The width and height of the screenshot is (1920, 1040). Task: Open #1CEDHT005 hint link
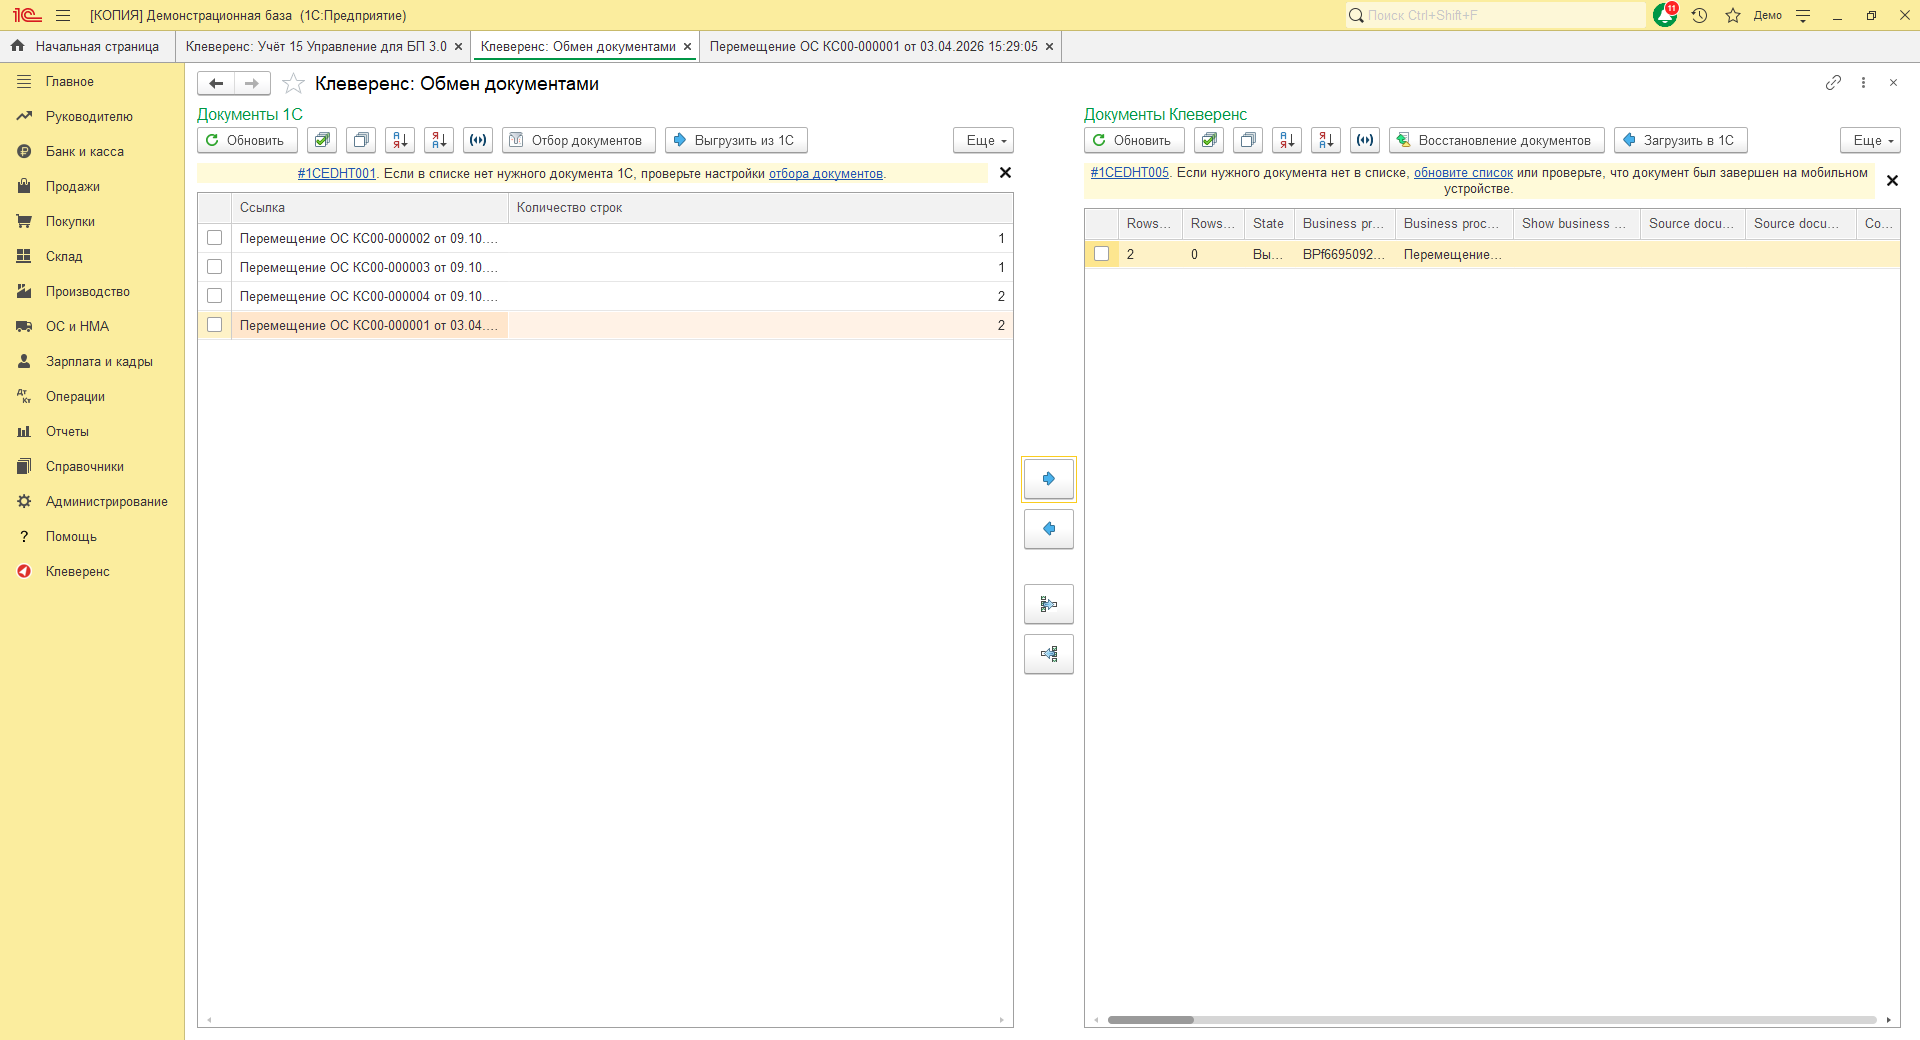pyautogui.click(x=1129, y=173)
